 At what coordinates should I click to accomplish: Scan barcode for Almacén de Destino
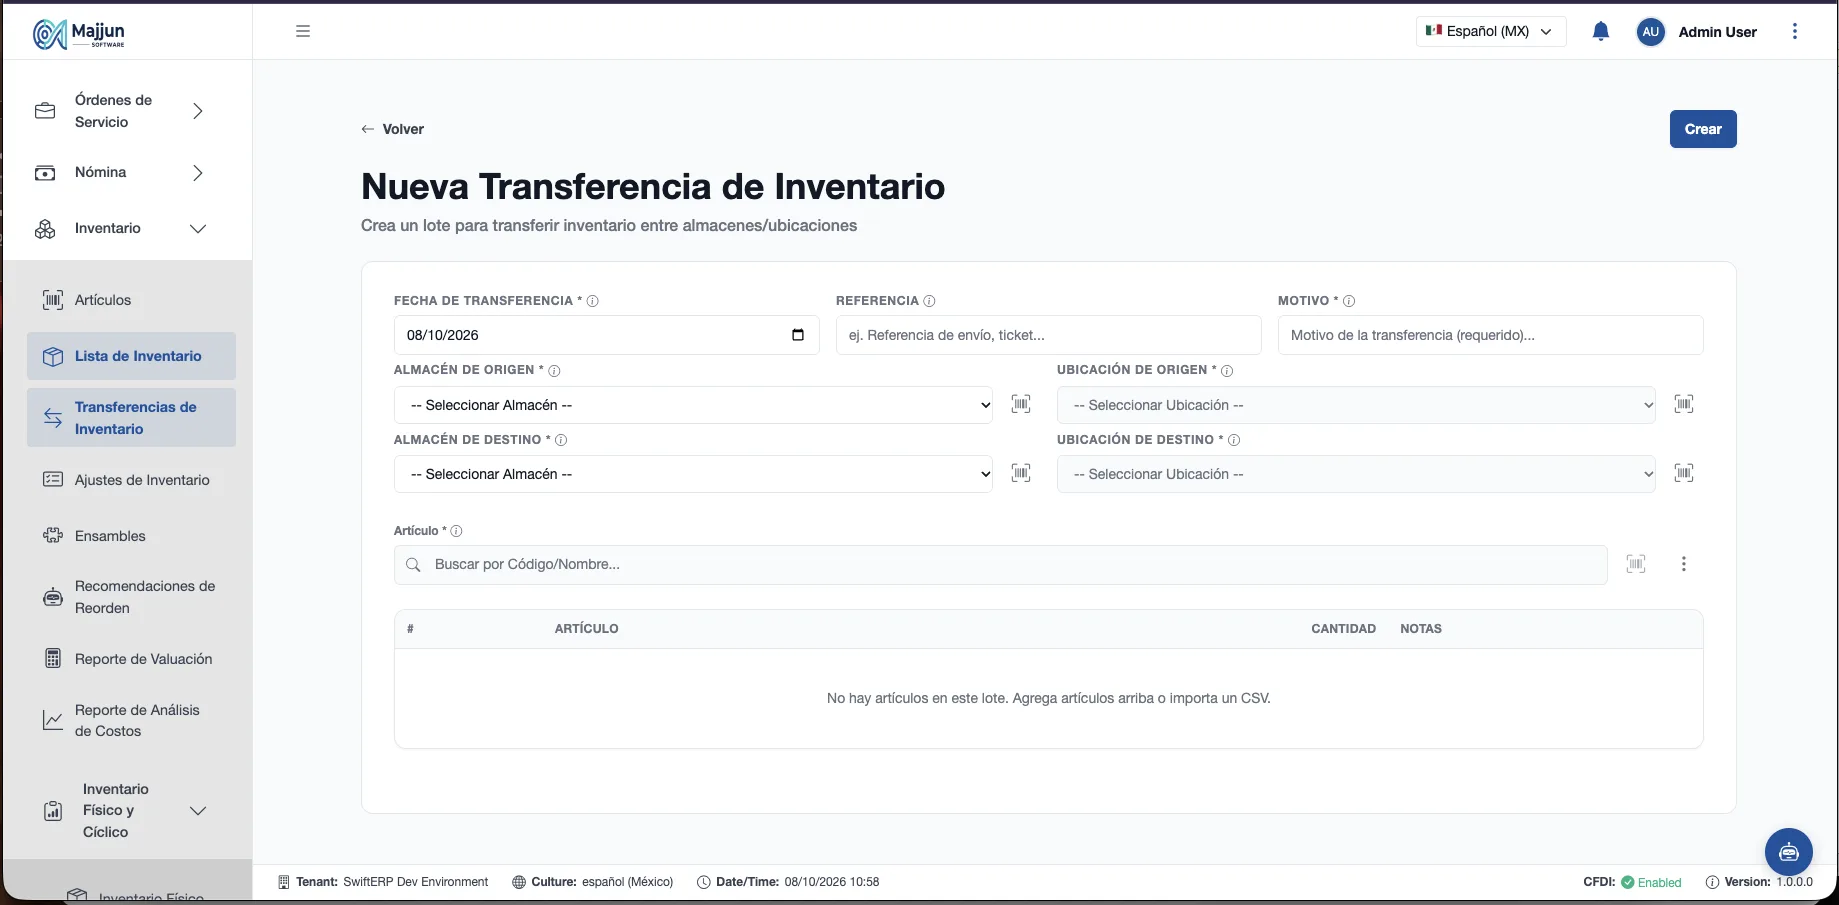(1021, 473)
